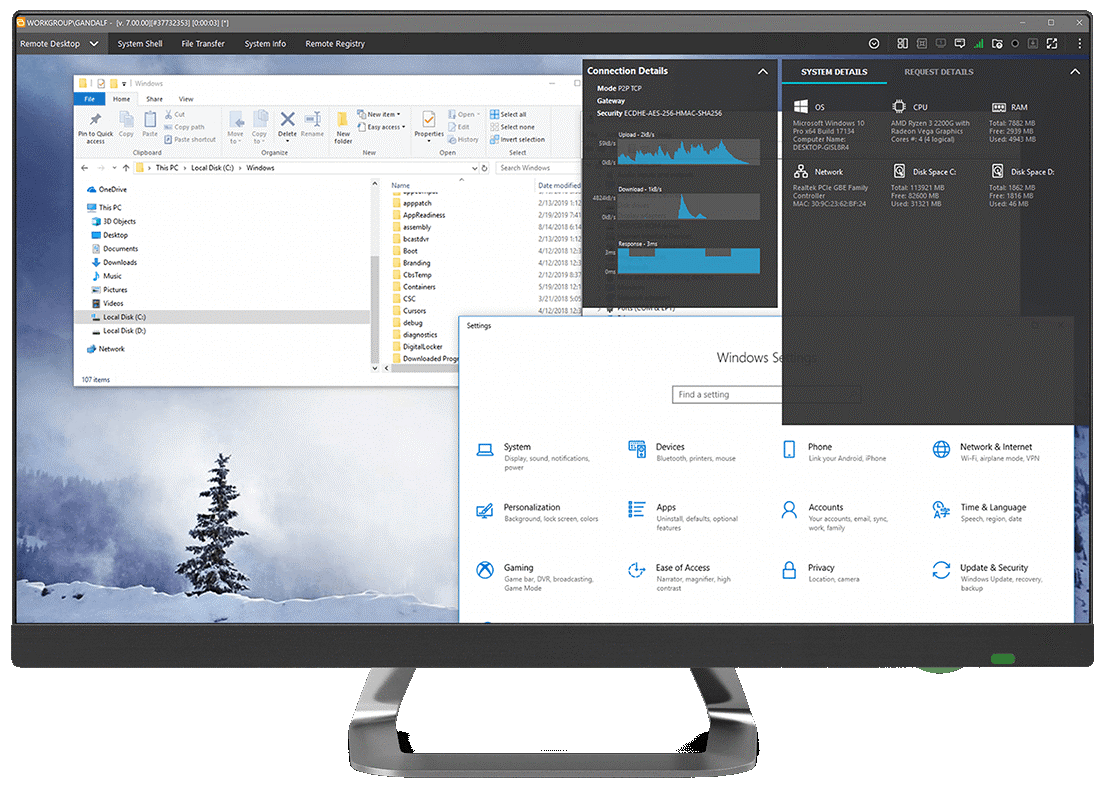Click the address bar refresh icon
This screenshot has width=1107, height=803.
[485, 168]
